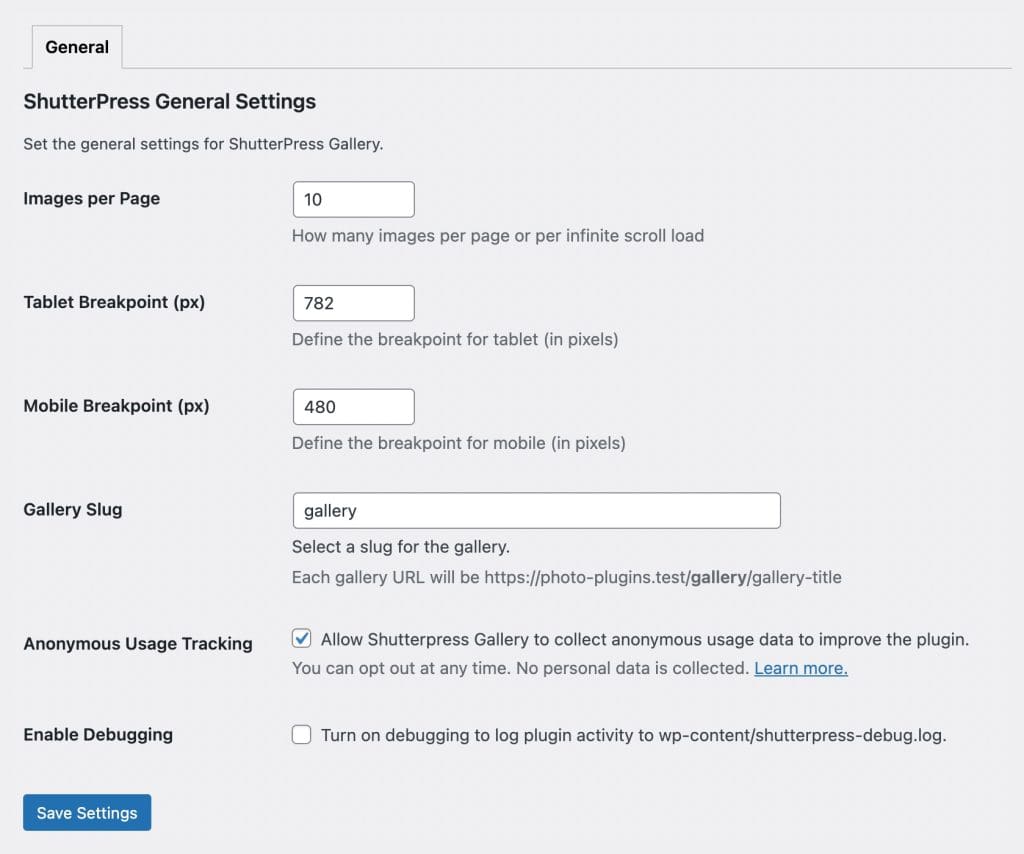Click the 'Anonymous Usage Tracking' row label
The height and width of the screenshot is (854, 1024).
pyautogui.click(x=137, y=644)
